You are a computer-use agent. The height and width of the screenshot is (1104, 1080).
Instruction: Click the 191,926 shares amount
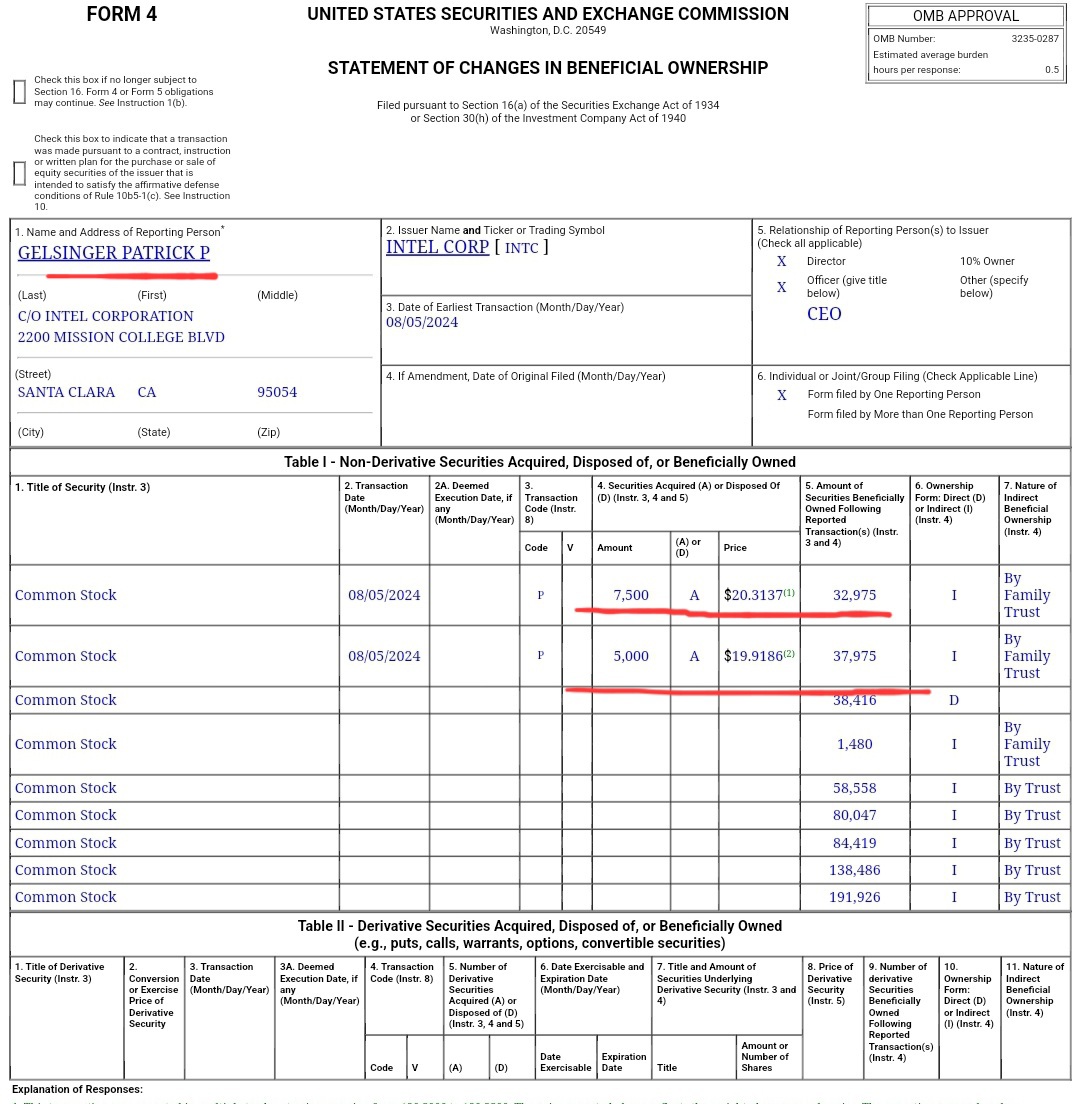pos(855,898)
